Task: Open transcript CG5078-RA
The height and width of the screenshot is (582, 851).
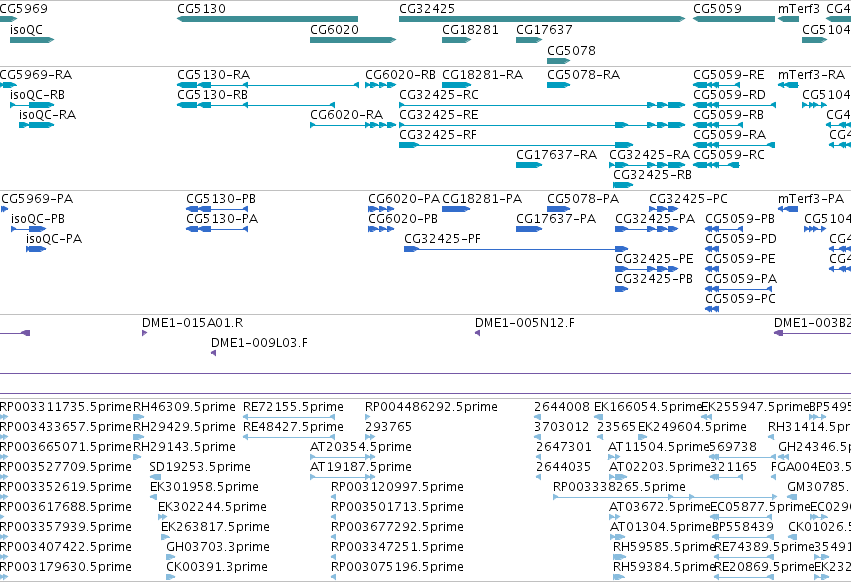Action: (583, 75)
